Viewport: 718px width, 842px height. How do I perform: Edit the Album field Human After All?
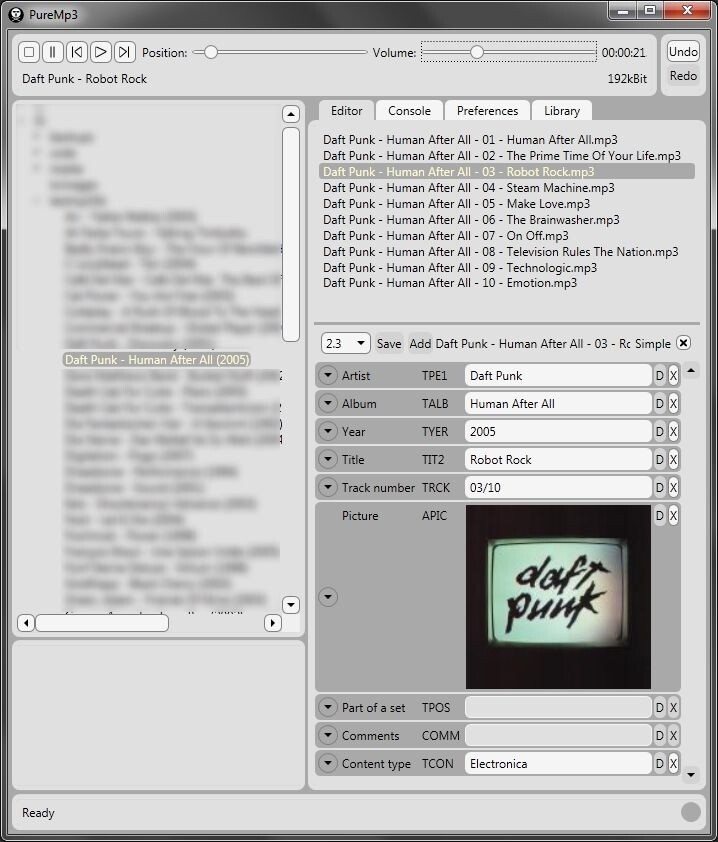pyautogui.click(x=558, y=403)
